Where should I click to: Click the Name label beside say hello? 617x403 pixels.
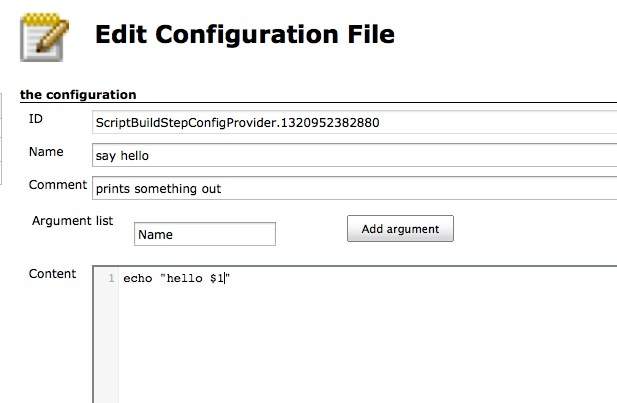coord(46,152)
